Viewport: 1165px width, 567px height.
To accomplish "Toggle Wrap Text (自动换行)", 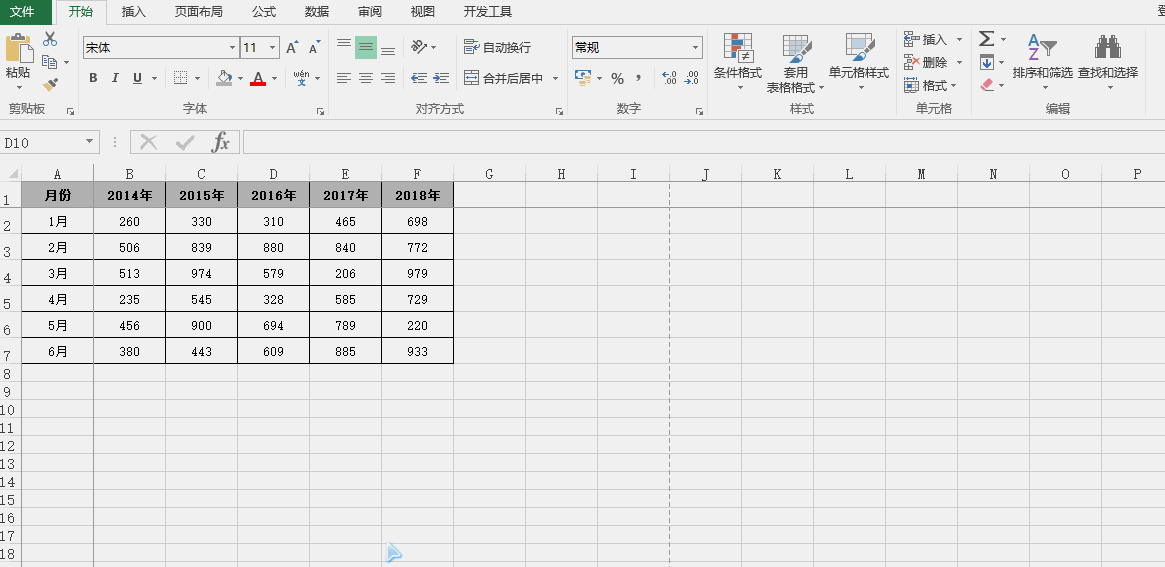I will click(x=497, y=48).
